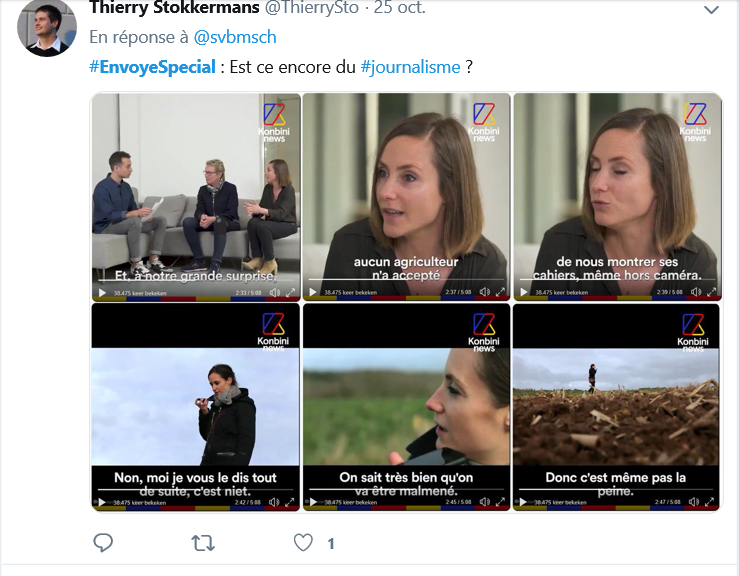Play the 'aucun agriculteur n'a accepté' video

[312, 293]
